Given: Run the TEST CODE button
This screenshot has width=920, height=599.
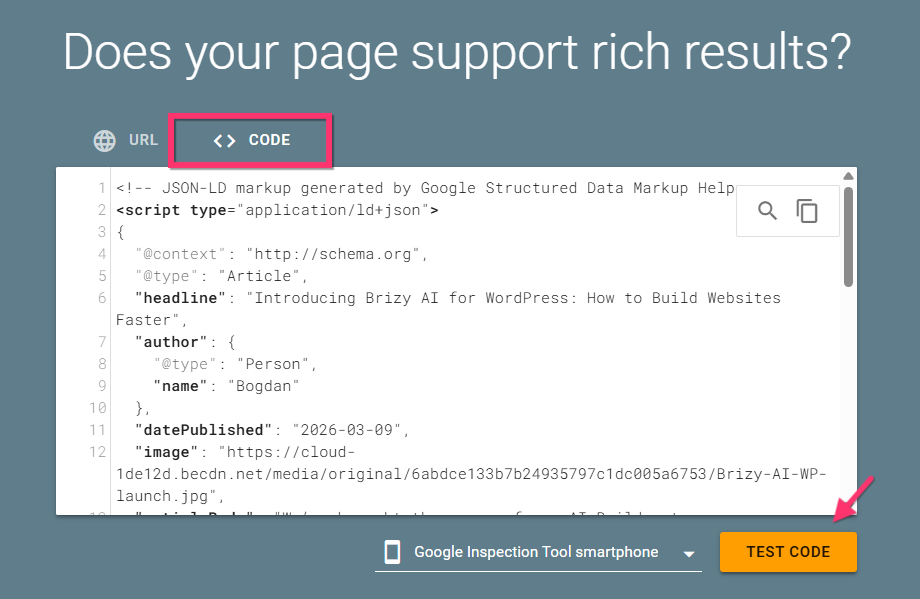Looking at the screenshot, I should [x=788, y=552].
